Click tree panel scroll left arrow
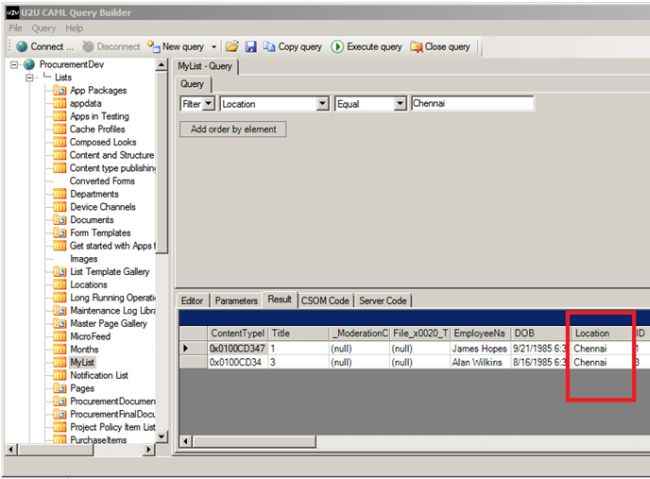The height and width of the screenshot is (479, 650). pyautogui.click(x=12, y=450)
